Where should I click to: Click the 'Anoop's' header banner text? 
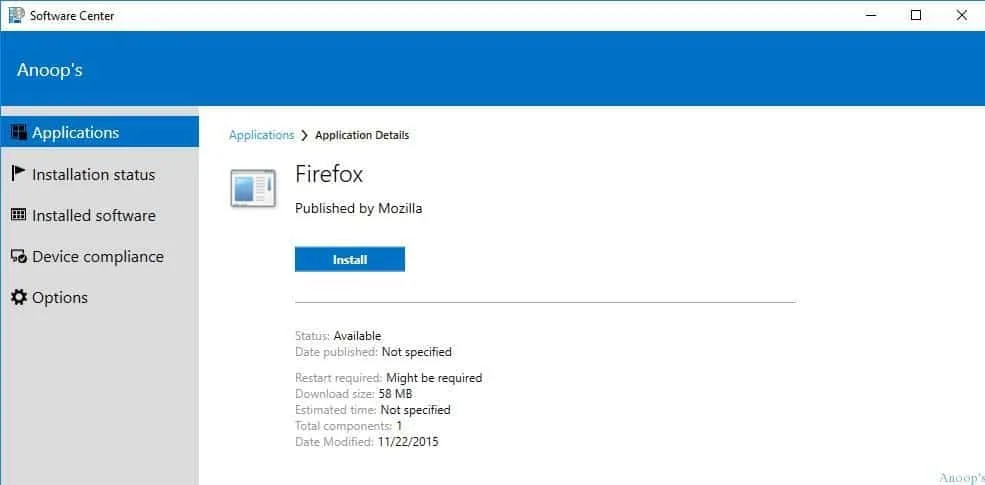[x=49, y=70]
